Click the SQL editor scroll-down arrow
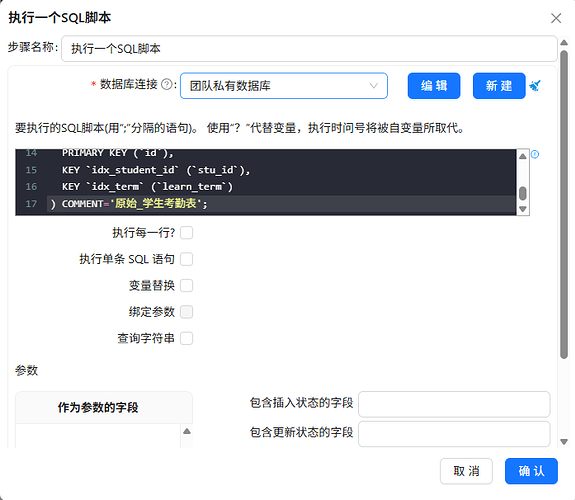The image size is (575, 500). click(523, 209)
